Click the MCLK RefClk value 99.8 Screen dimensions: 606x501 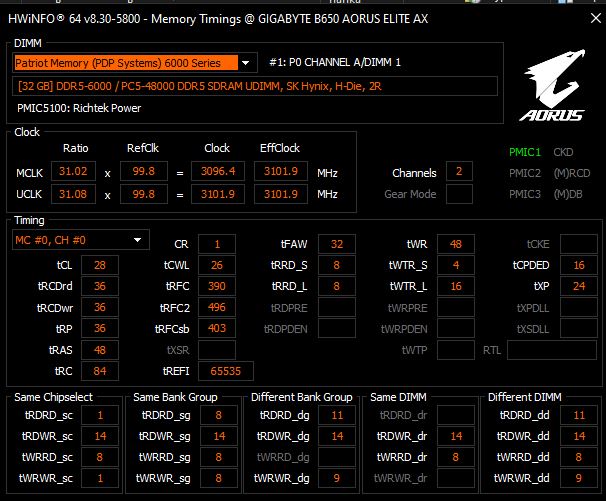click(144, 171)
